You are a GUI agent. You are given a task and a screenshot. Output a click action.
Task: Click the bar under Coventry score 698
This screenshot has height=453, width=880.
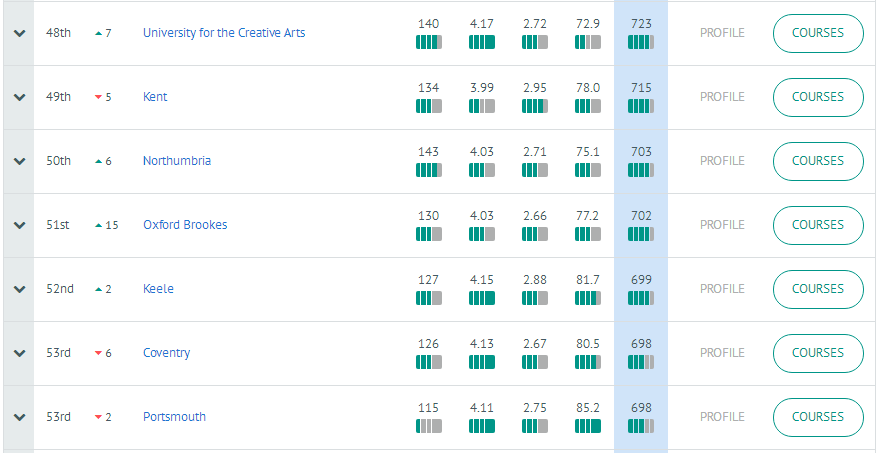[641, 362]
